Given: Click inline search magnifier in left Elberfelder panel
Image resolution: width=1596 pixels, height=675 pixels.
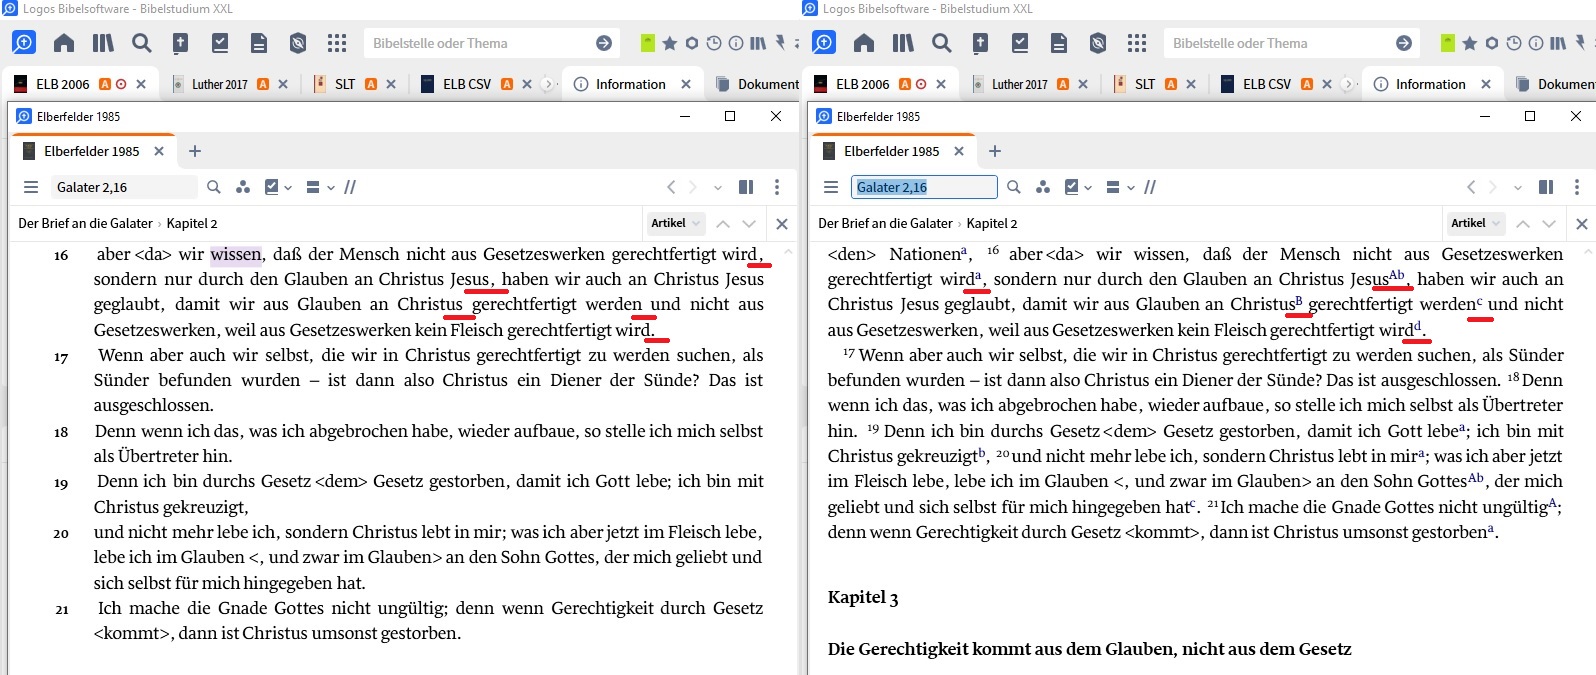Looking at the screenshot, I should (x=214, y=187).
